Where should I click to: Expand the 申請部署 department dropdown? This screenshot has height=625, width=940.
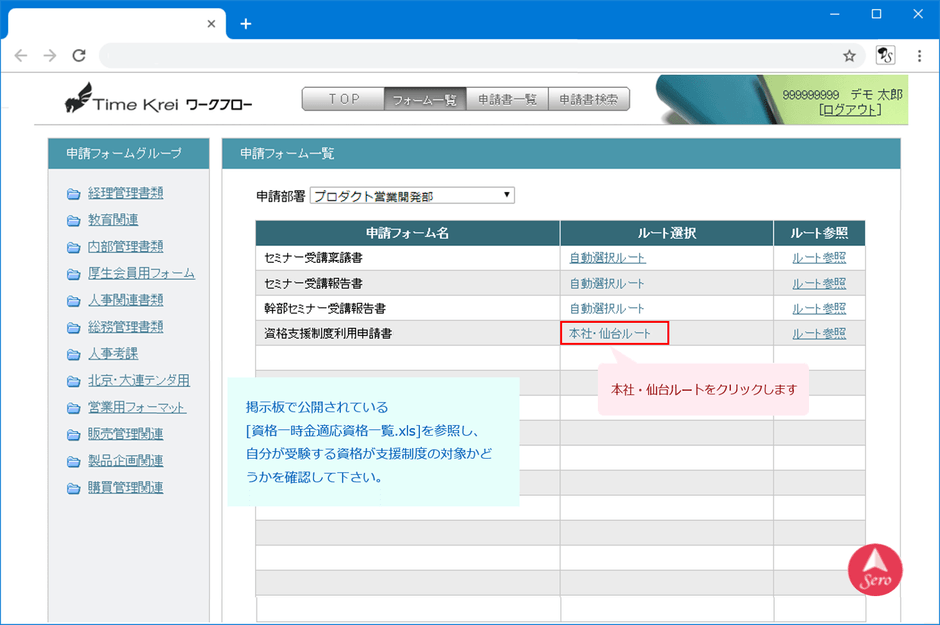pos(412,195)
